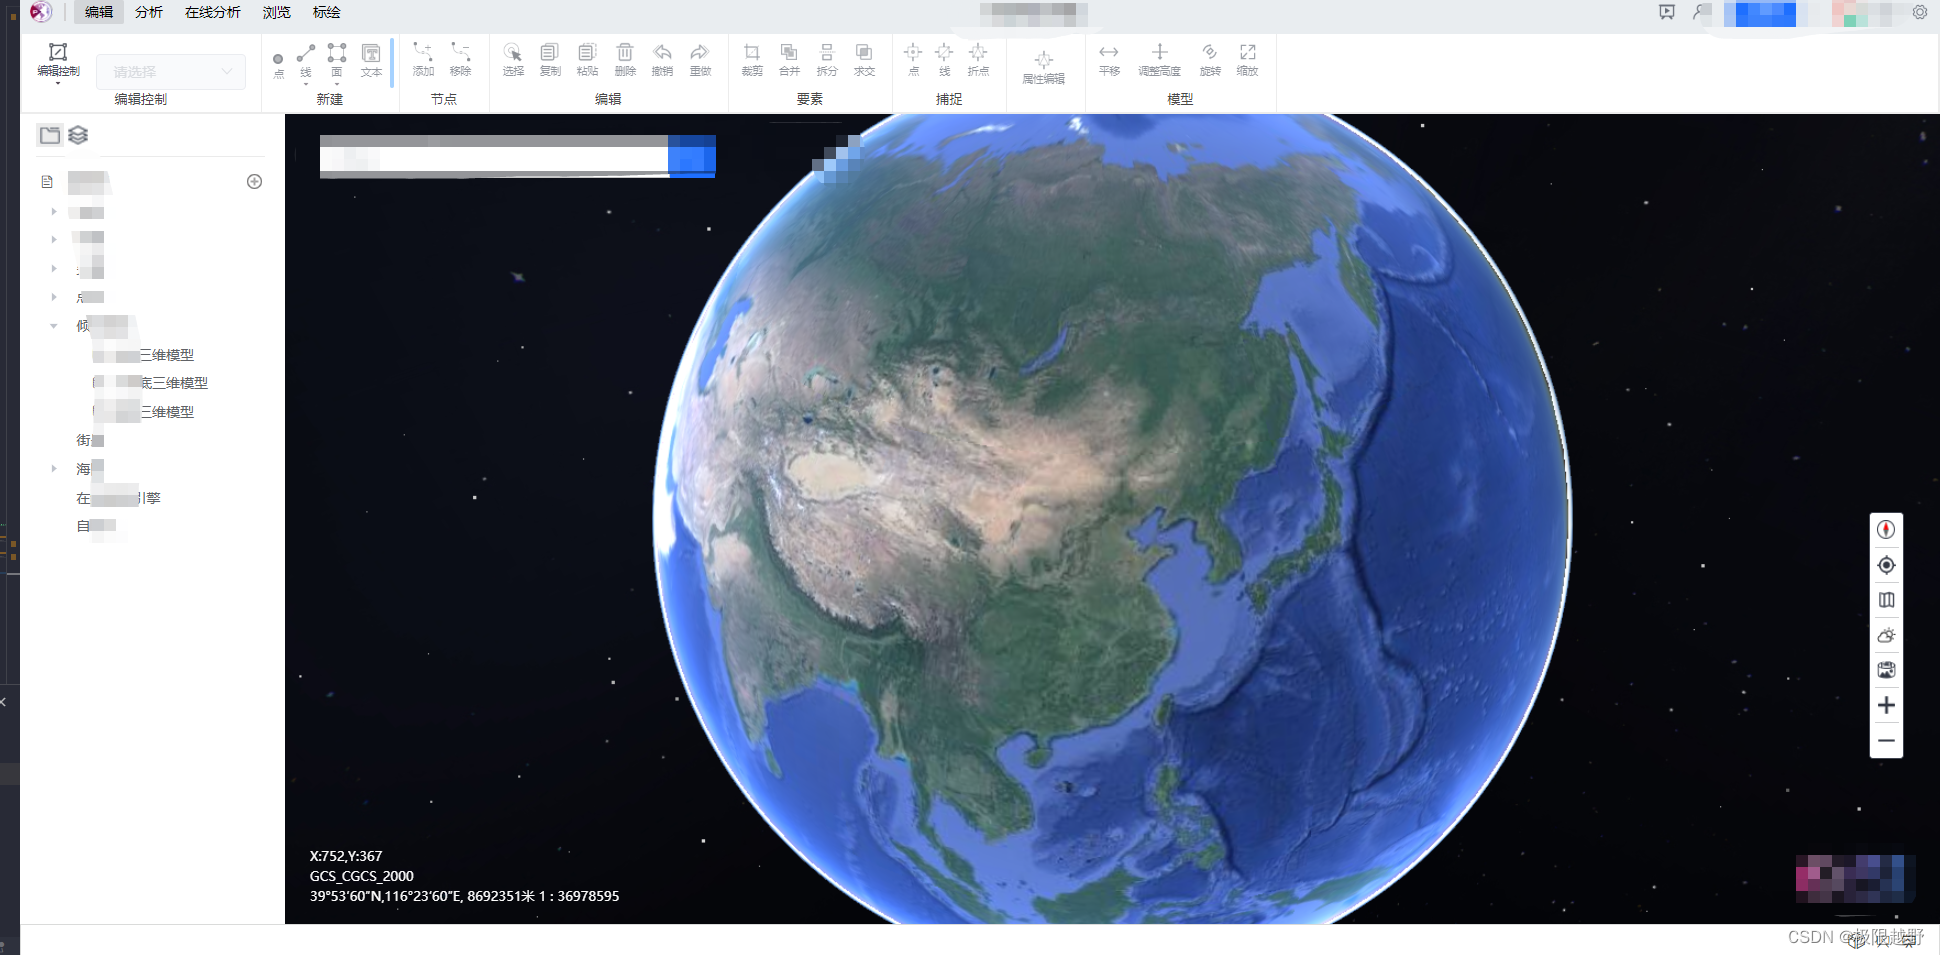Click the 撤销 undo icon

pyautogui.click(x=662, y=59)
